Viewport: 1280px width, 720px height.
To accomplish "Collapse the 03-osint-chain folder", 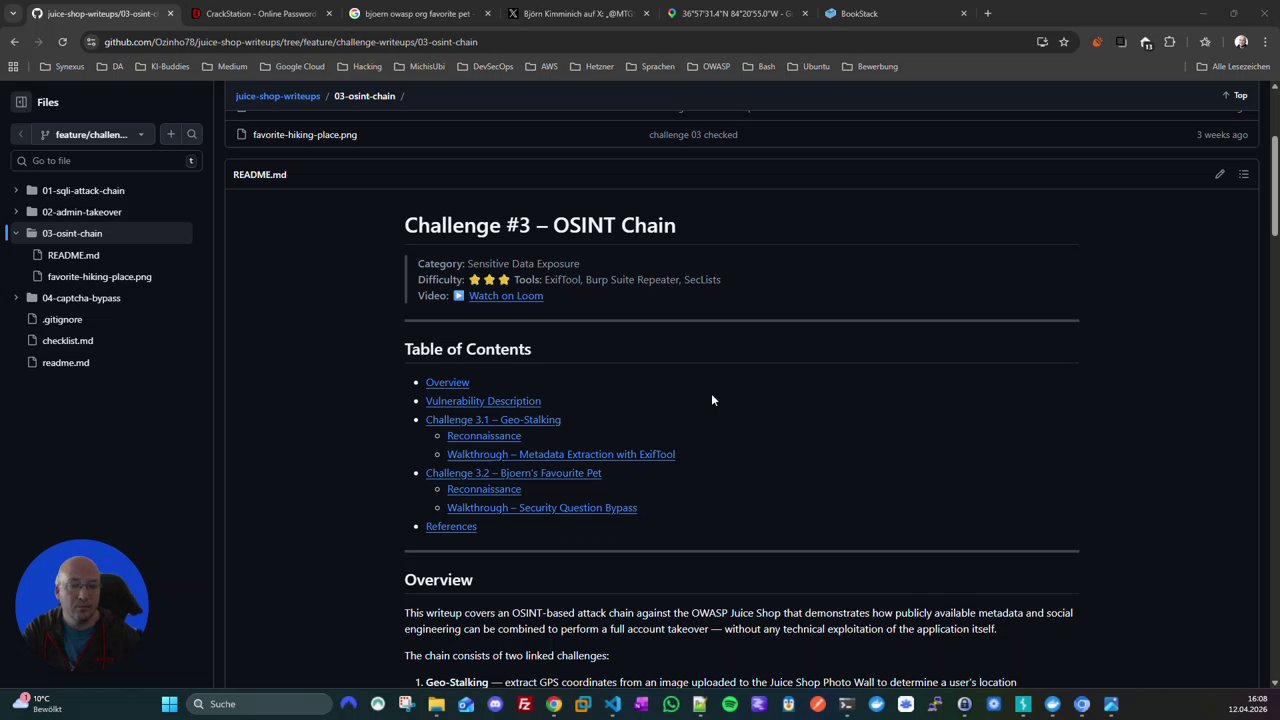I will point(15,233).
